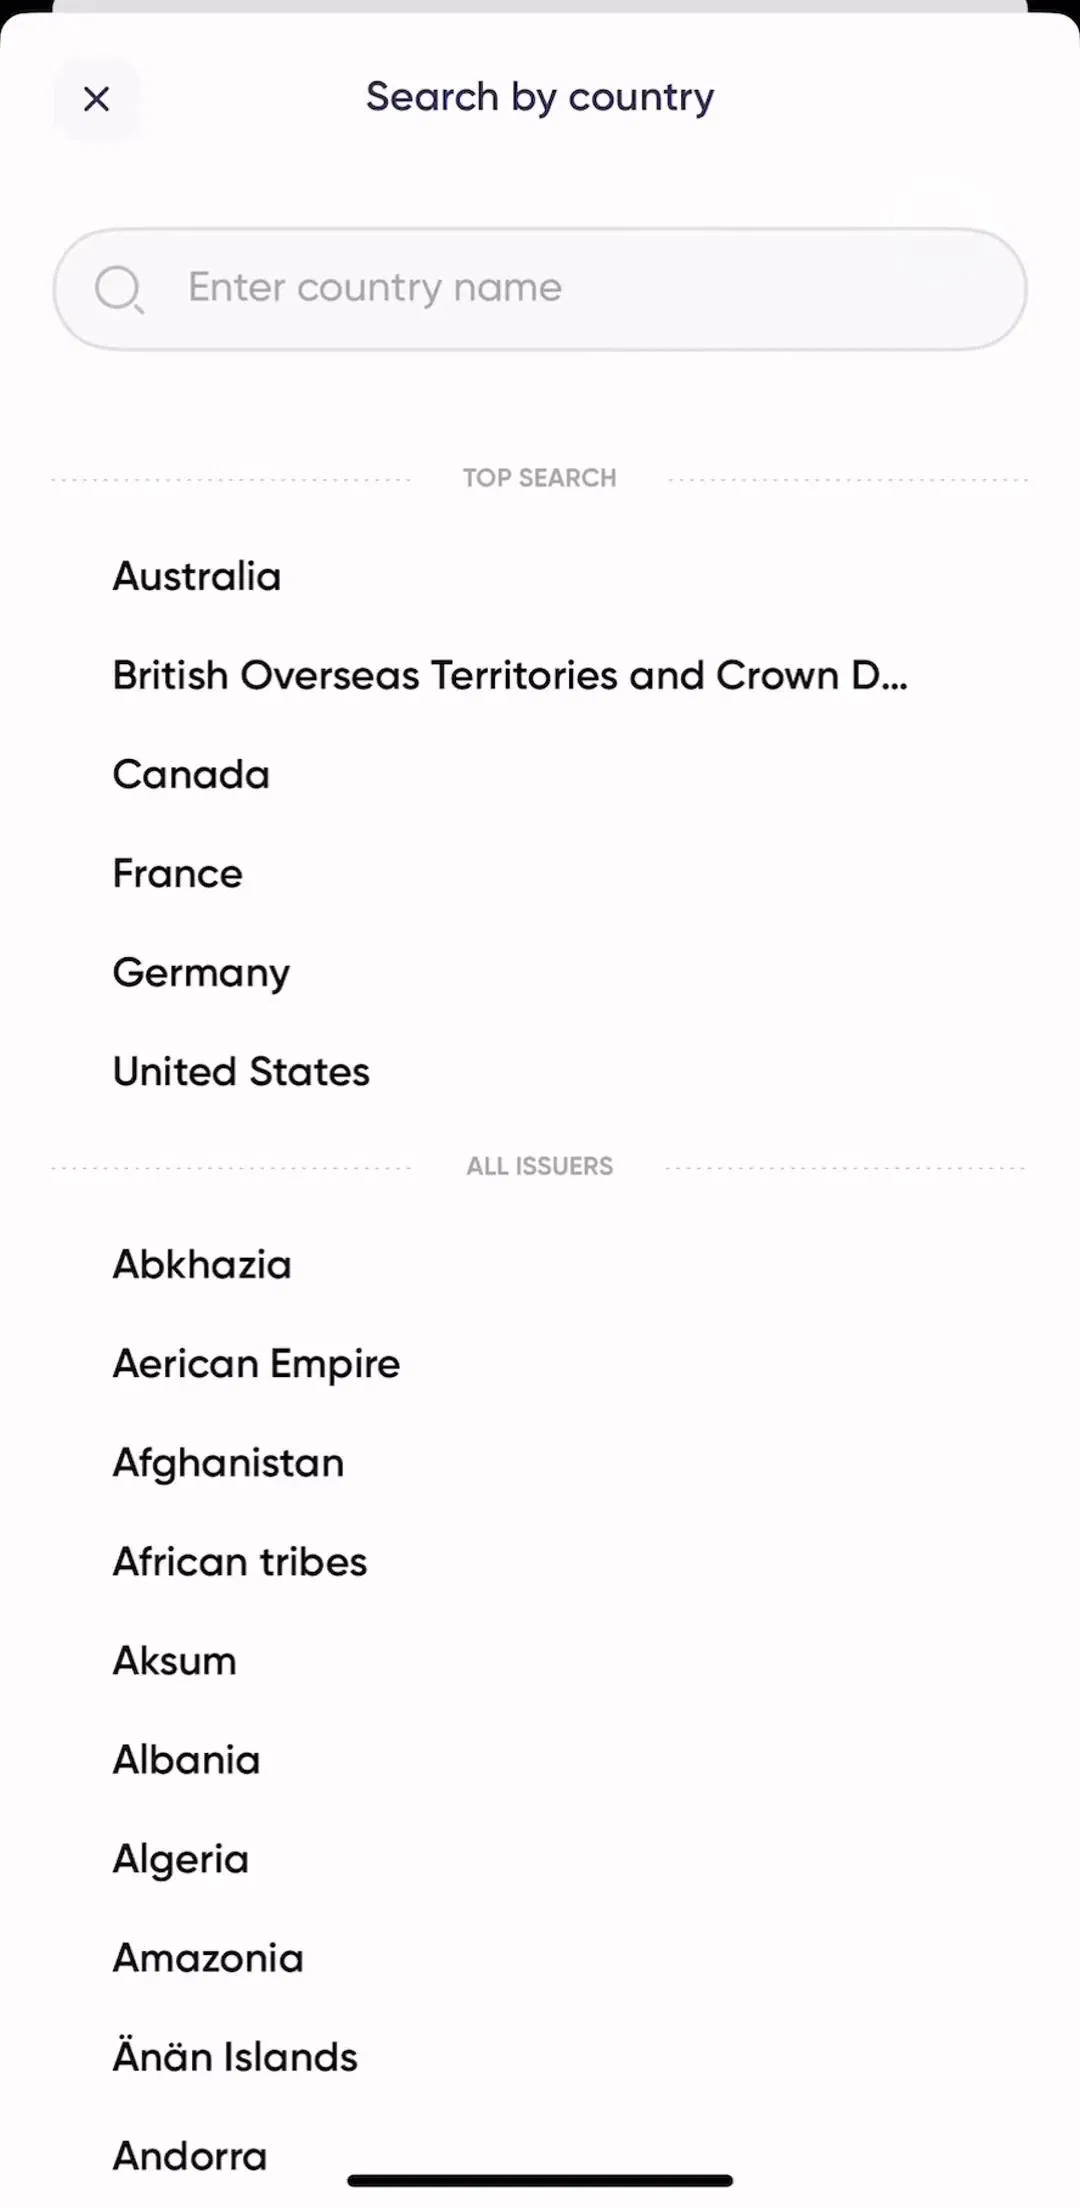Choose United States as country
The image size is (1080, 2208).
[x=241, y=1071]
